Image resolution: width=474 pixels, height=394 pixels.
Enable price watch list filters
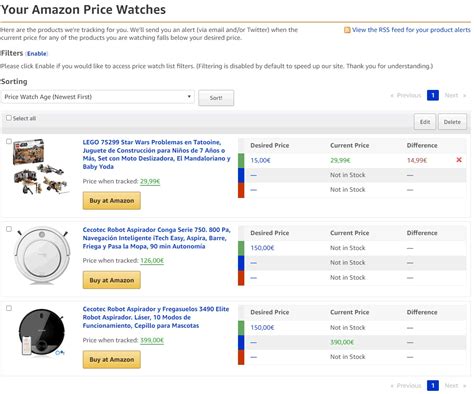pyautogui.click(x=37, y=54)
